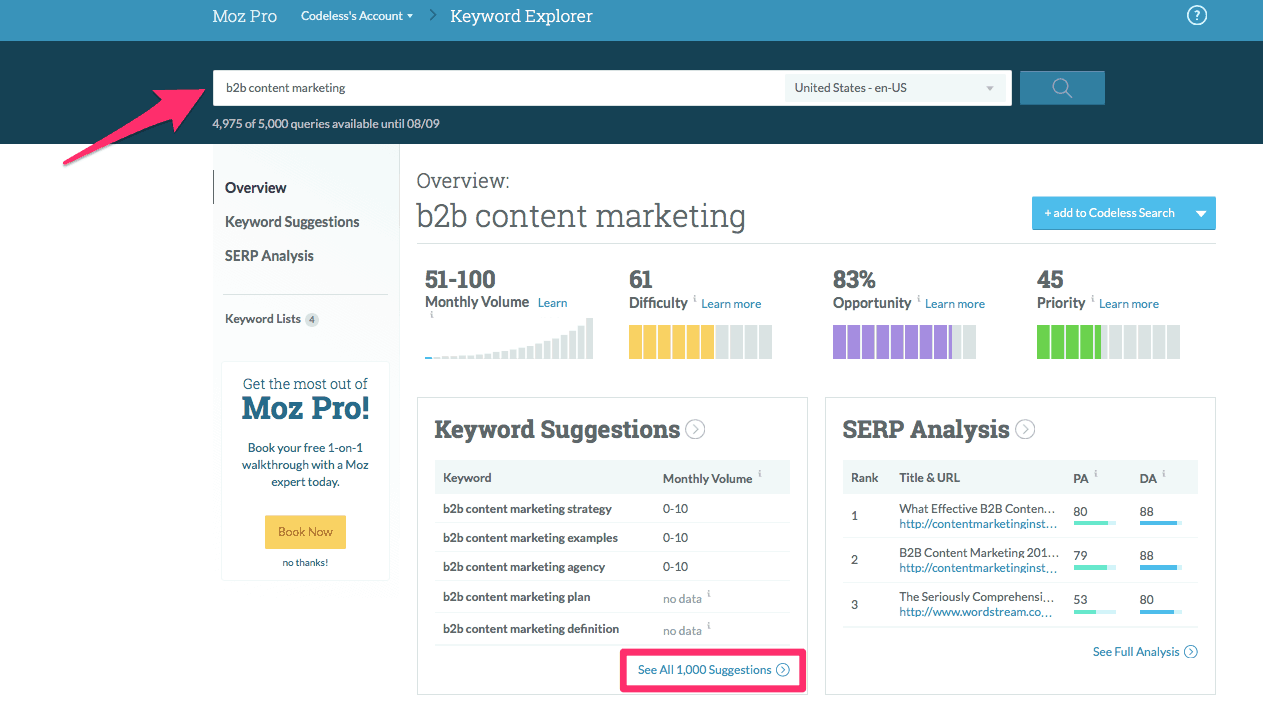Open the See Full Analysis link

[1145, 652]
